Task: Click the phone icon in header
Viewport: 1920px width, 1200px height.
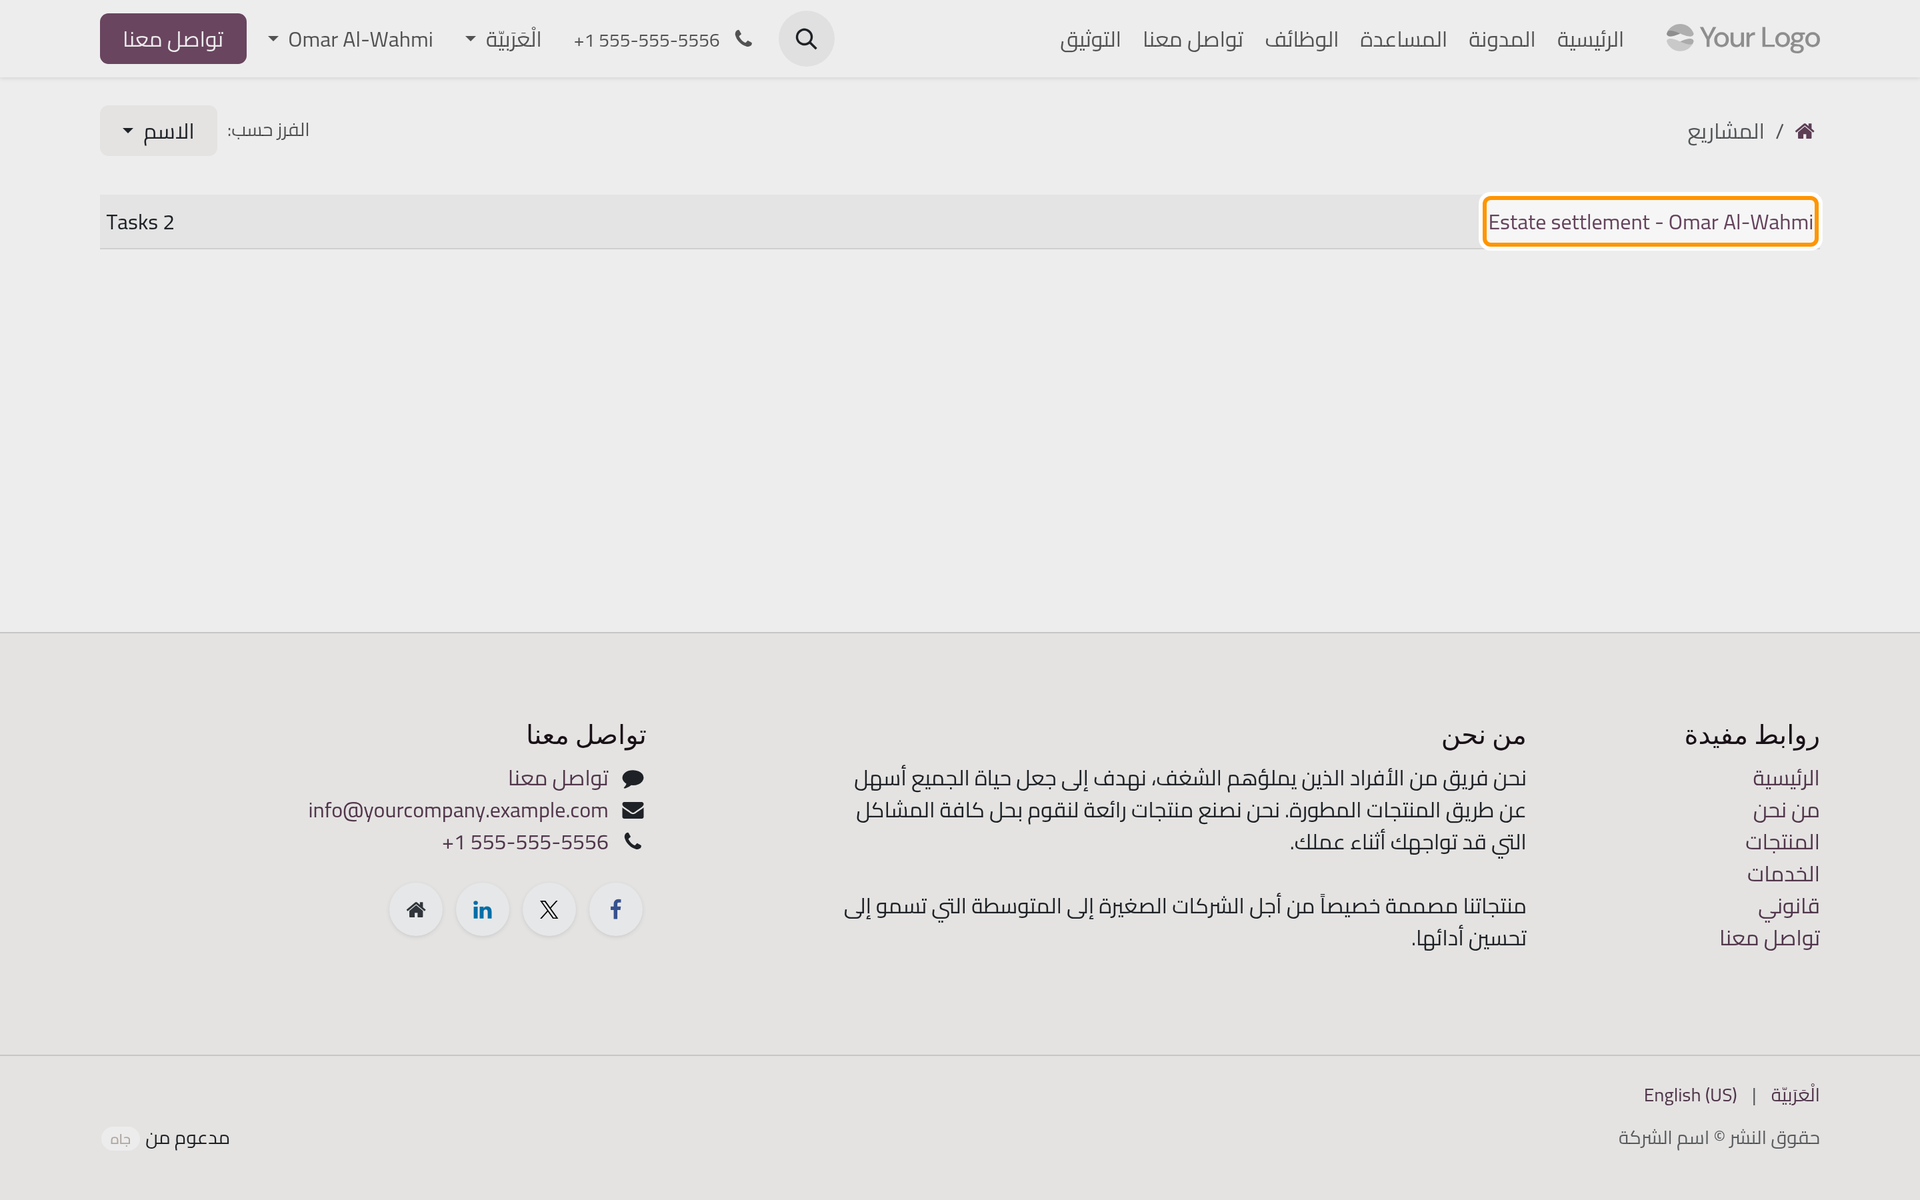Action: pos(743,39)
